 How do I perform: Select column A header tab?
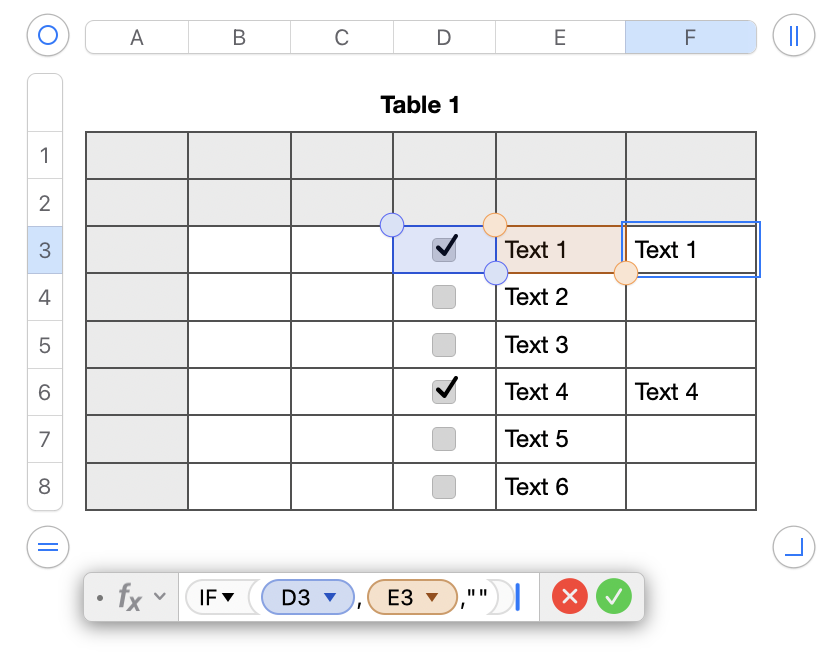coord(137,38)
